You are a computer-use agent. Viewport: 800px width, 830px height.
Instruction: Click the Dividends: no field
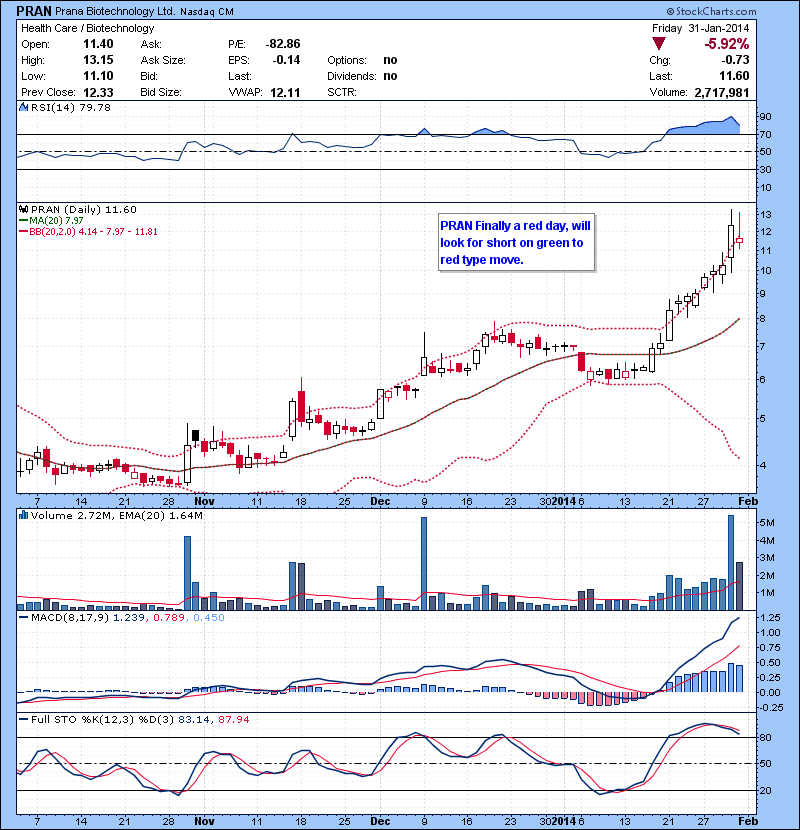point(362,76)
